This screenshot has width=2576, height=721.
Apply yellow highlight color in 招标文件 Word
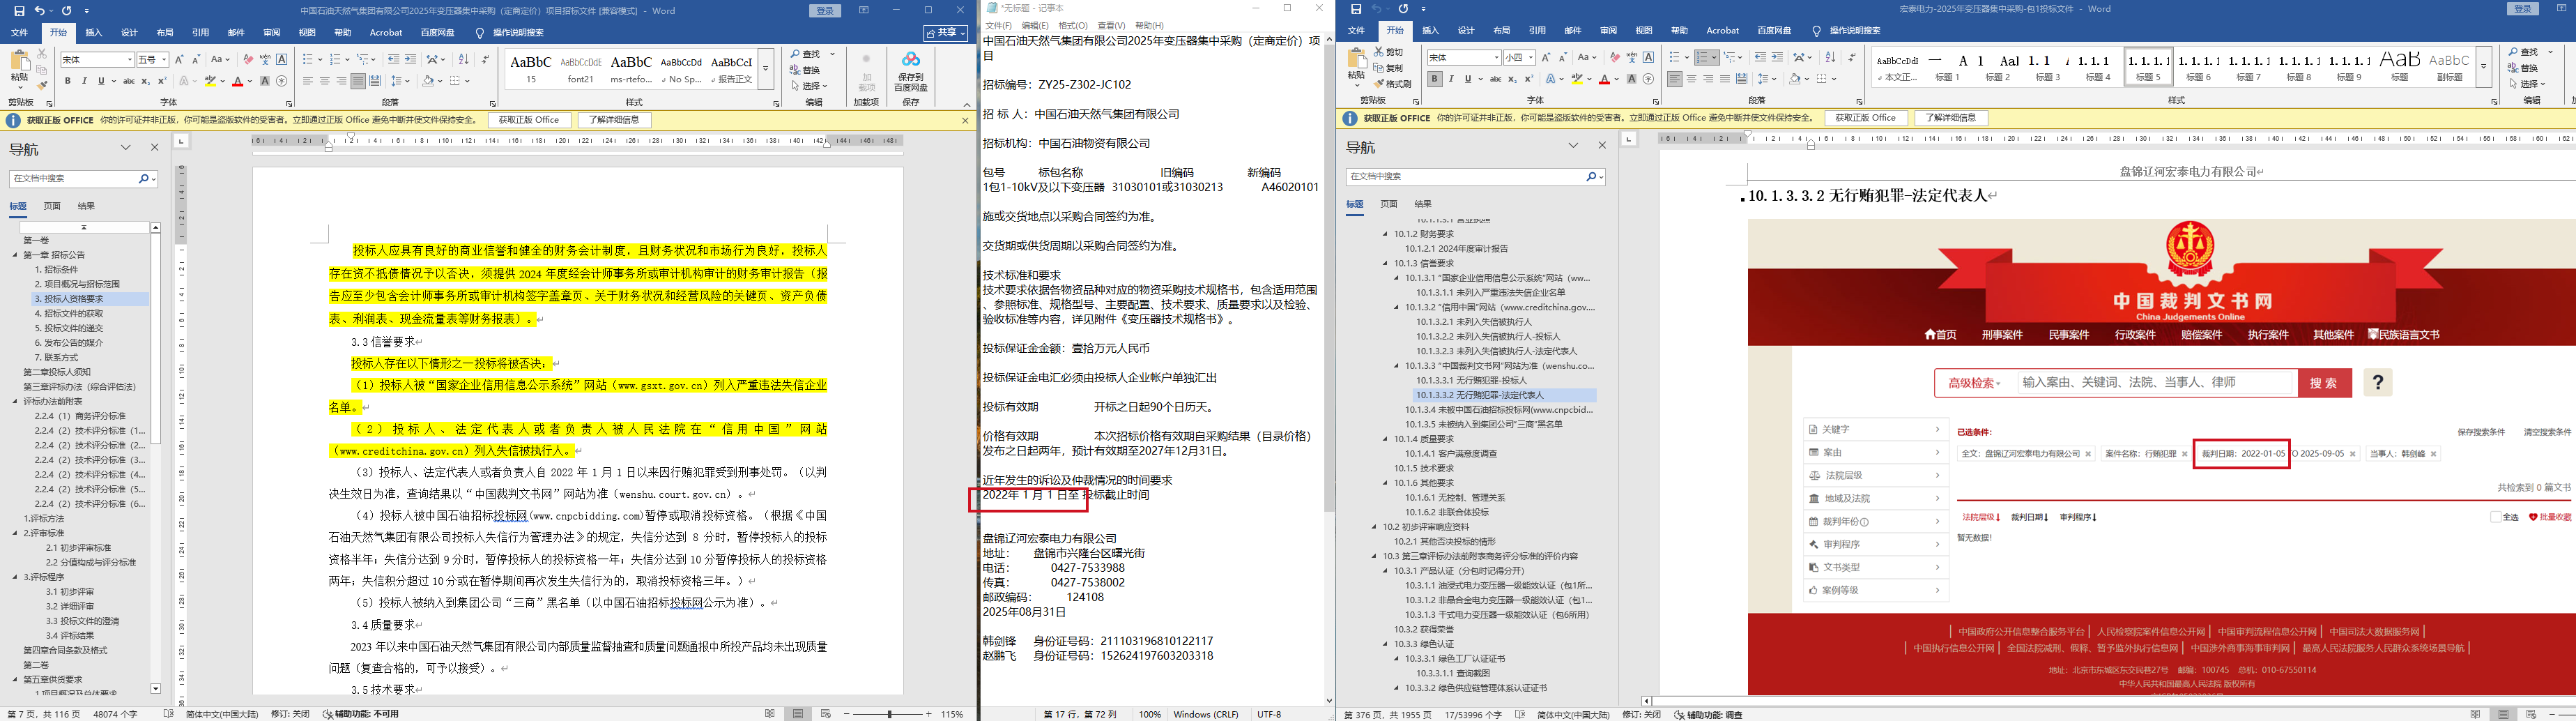(x=210, y=81)
